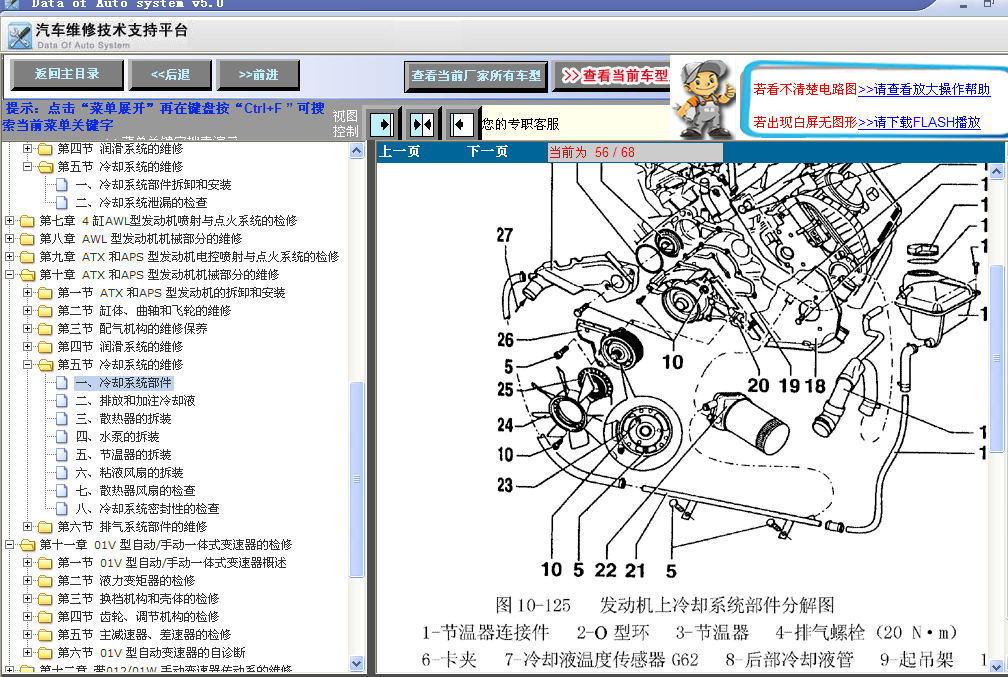Open the 请查看放大操作帮助 link
Image resolution: width=1008 pixels, height=677 pixels.
pos(924,89)
